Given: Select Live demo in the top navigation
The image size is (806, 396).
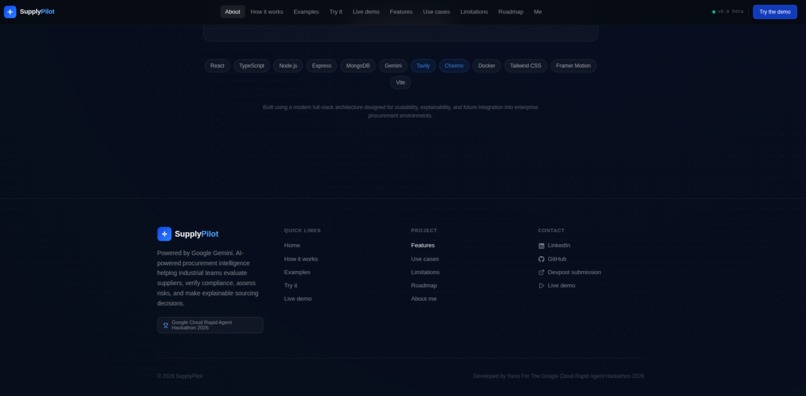Looking at the screenshot, I should pyautogui.click(x=366, y=12).
